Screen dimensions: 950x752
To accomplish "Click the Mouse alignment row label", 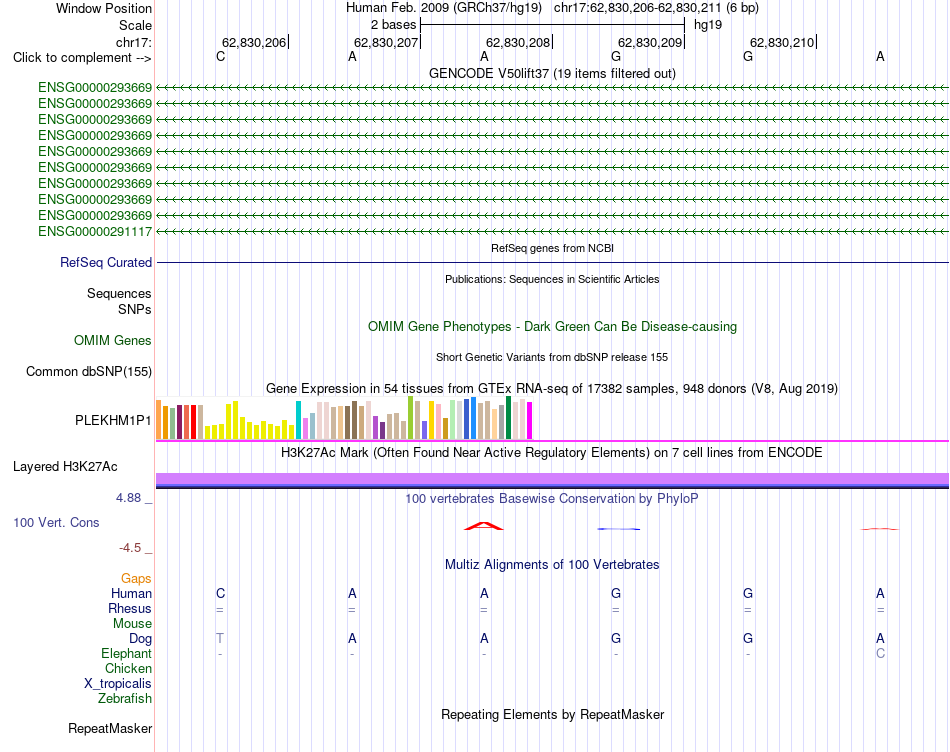I will [132, 624].
